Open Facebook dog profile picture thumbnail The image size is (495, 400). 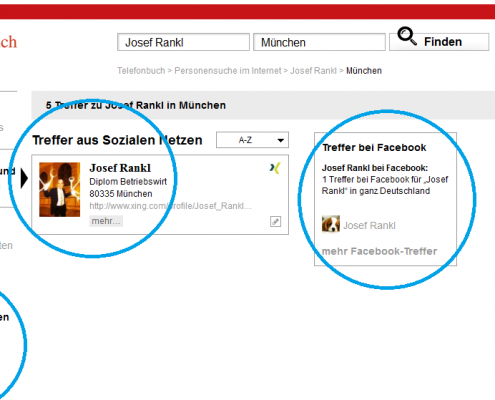(x=331, y=224)
